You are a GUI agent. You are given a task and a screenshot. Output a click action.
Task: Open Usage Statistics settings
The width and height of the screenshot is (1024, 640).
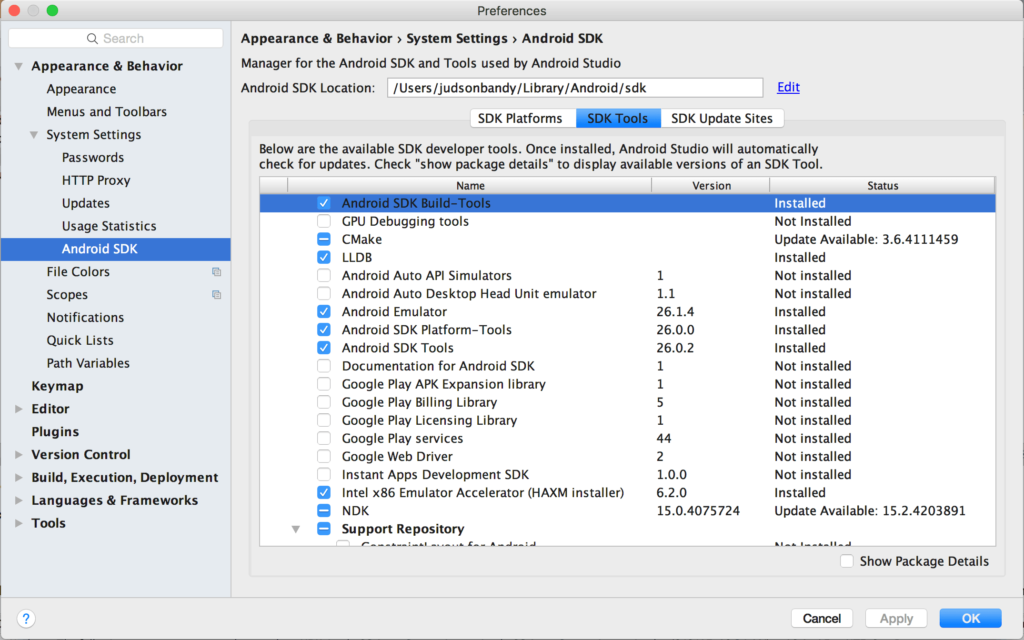click(x=109, y=226)
